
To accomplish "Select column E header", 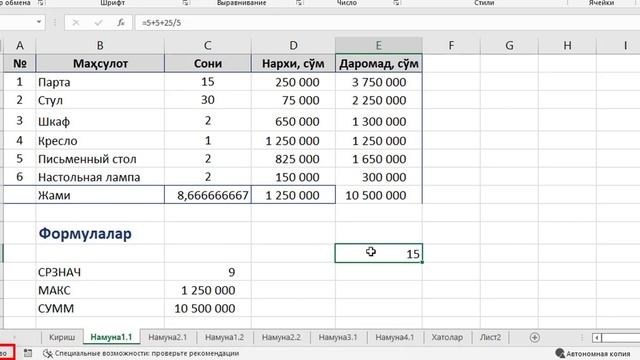I will click(379, 45).
